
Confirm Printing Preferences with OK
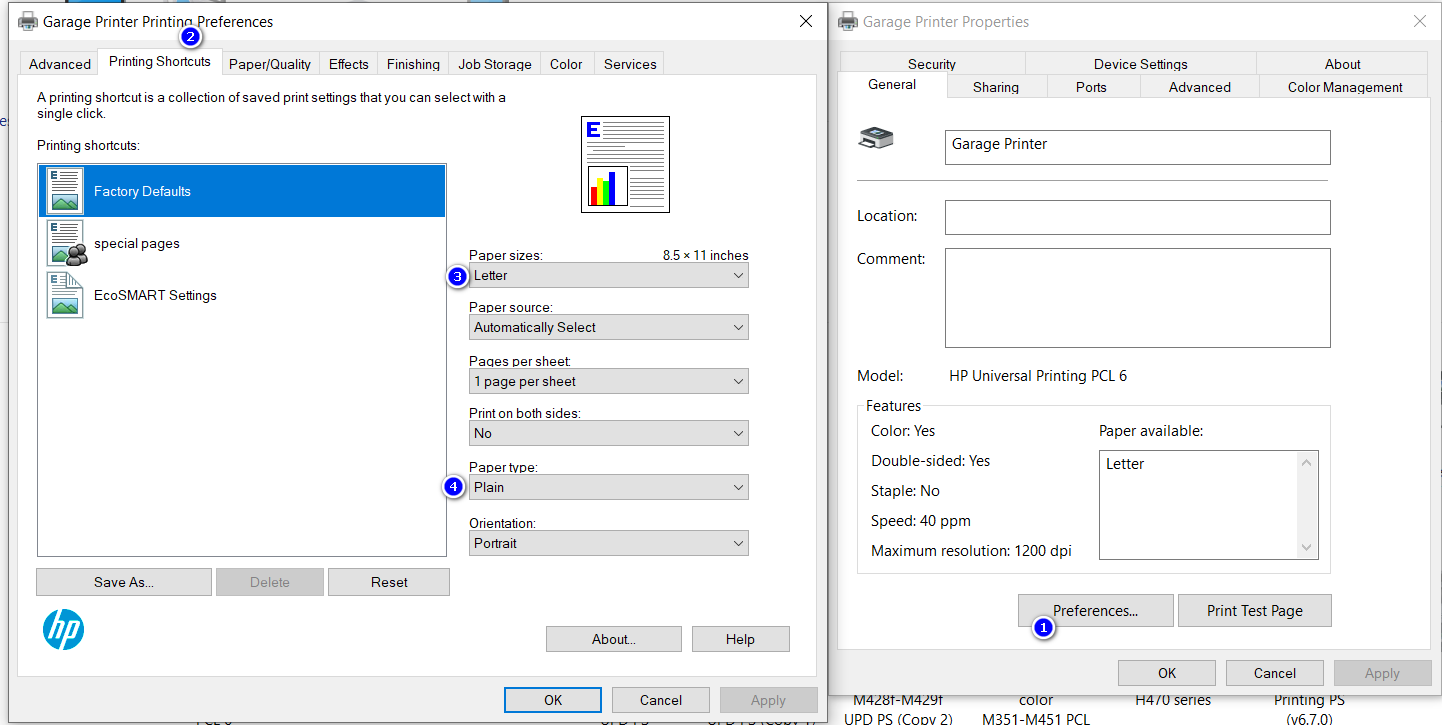coord(553,700)
